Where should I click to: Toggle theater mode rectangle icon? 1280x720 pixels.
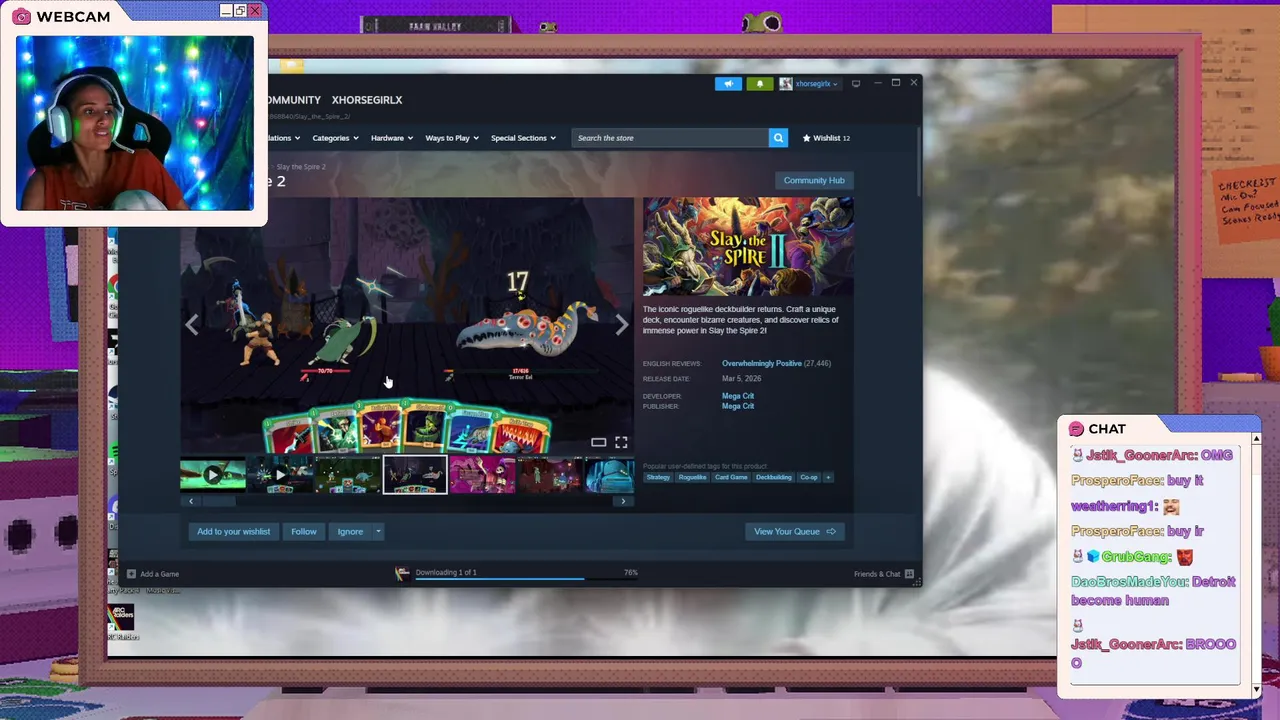pyautogui.click(x=598, y=442)
